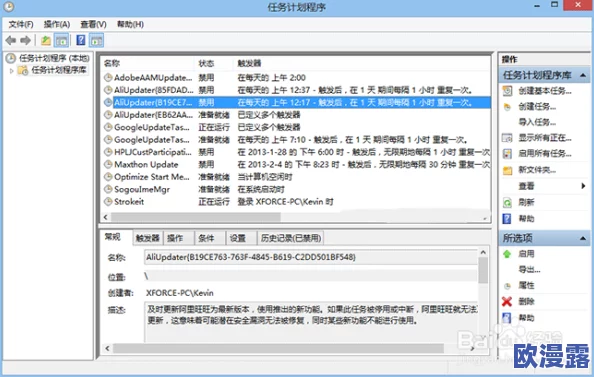Click the 创建基本任务 icon in actions pane
Screen dimensions: 594x377
click(507, 91)
